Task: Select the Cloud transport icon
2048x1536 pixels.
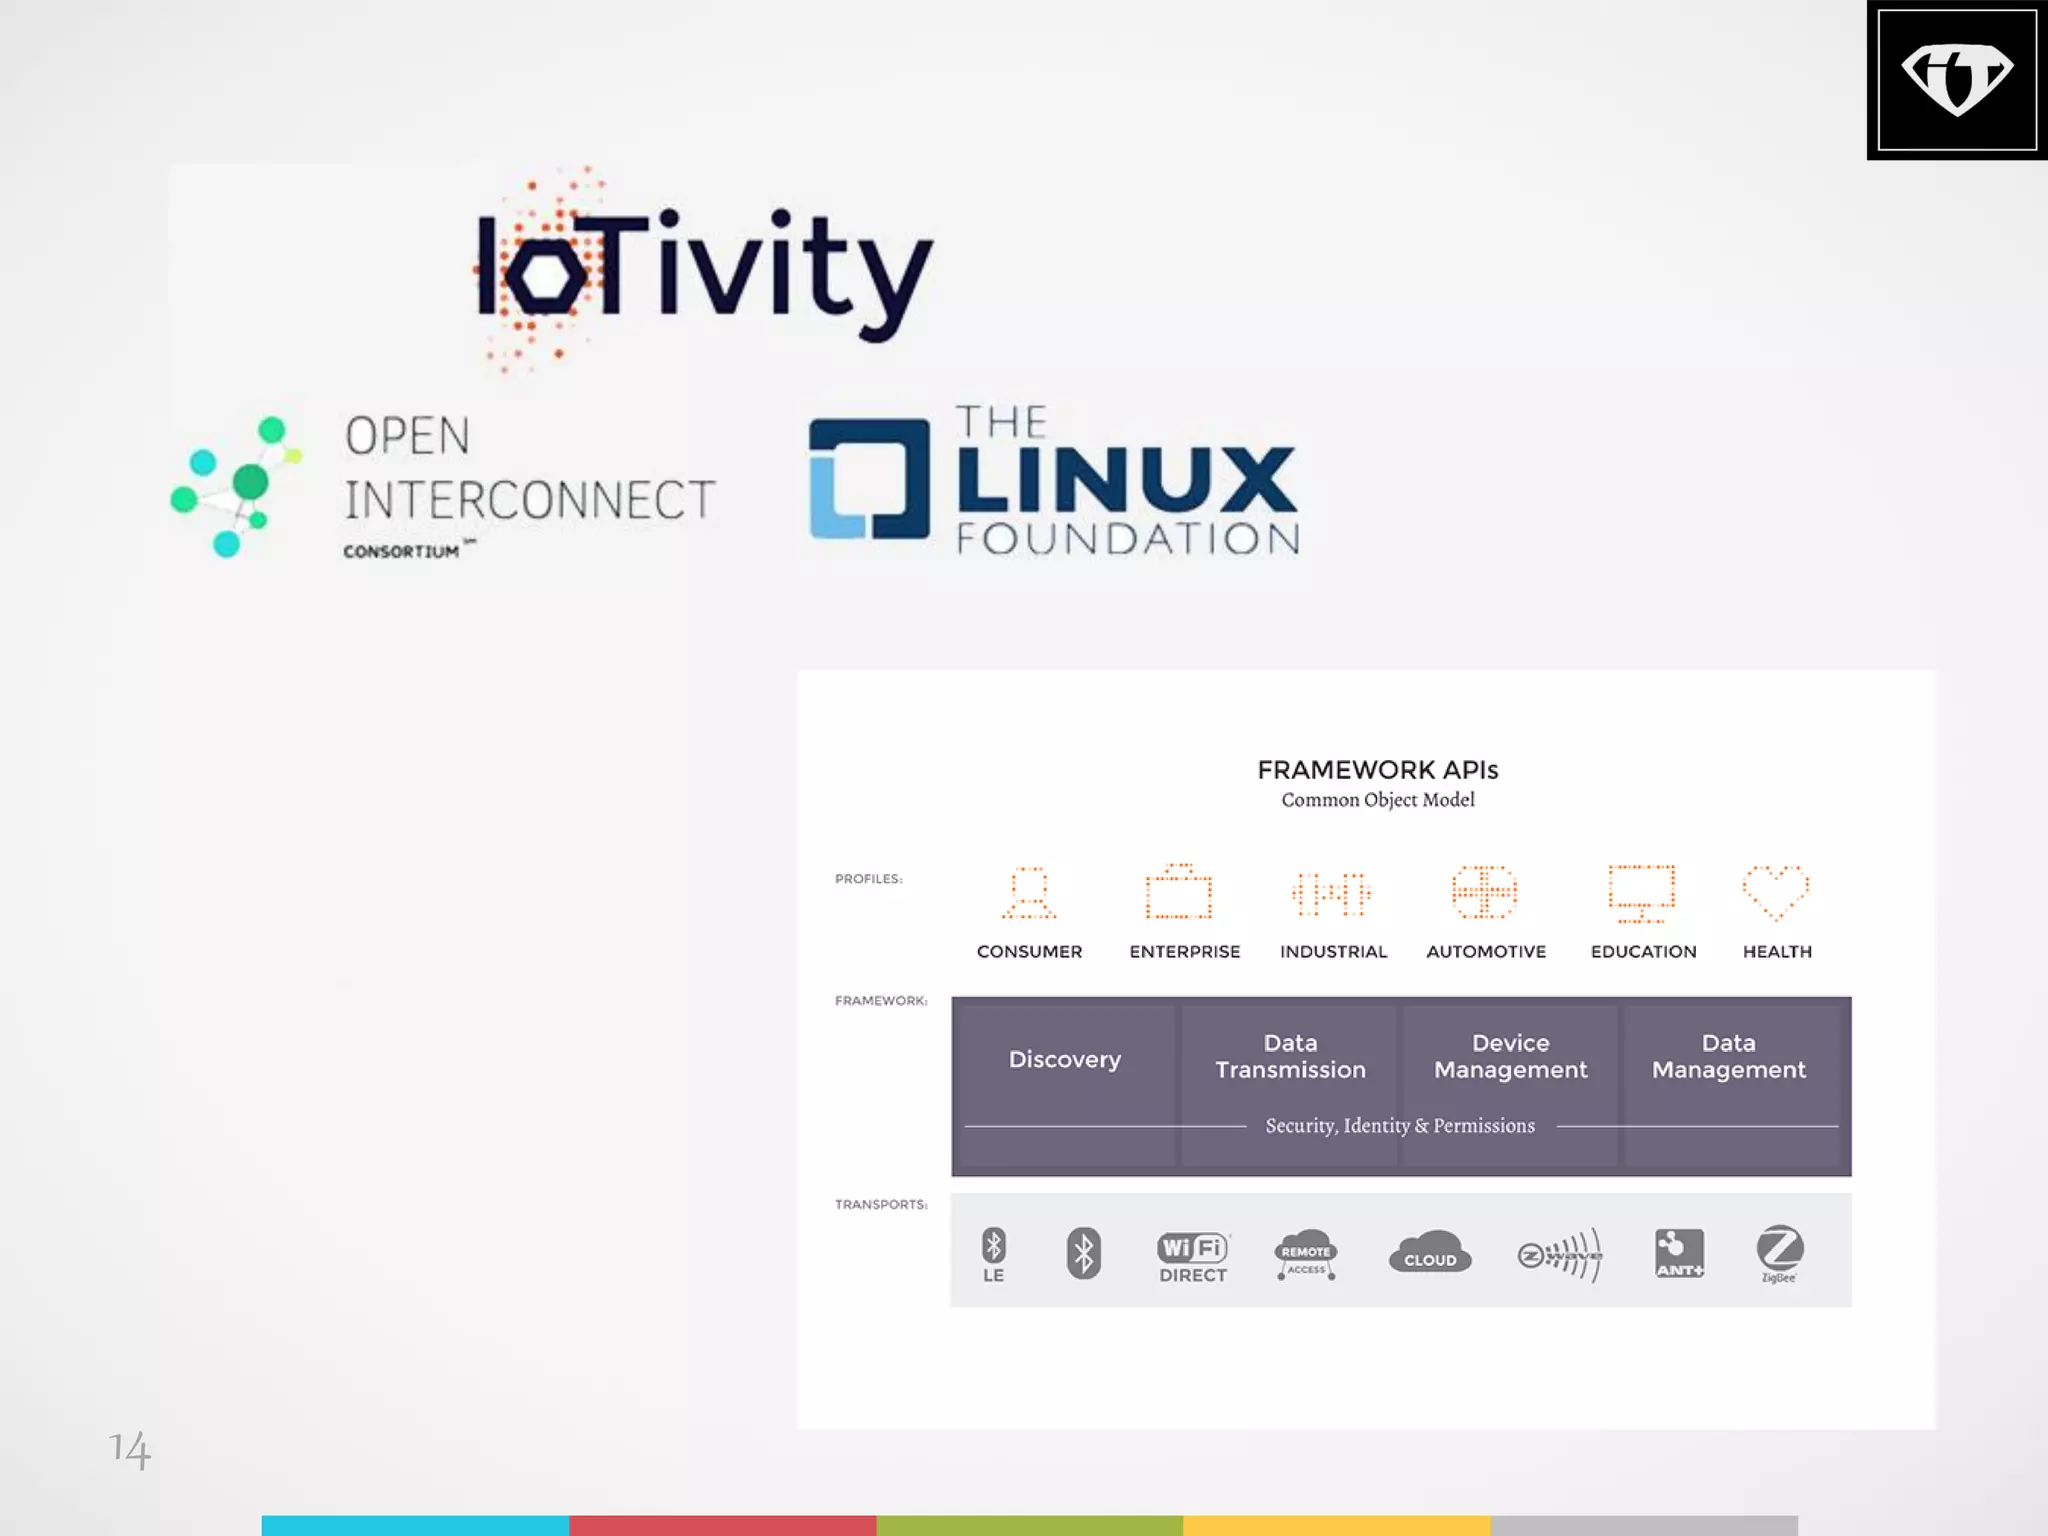Action: [1430, 1253]
